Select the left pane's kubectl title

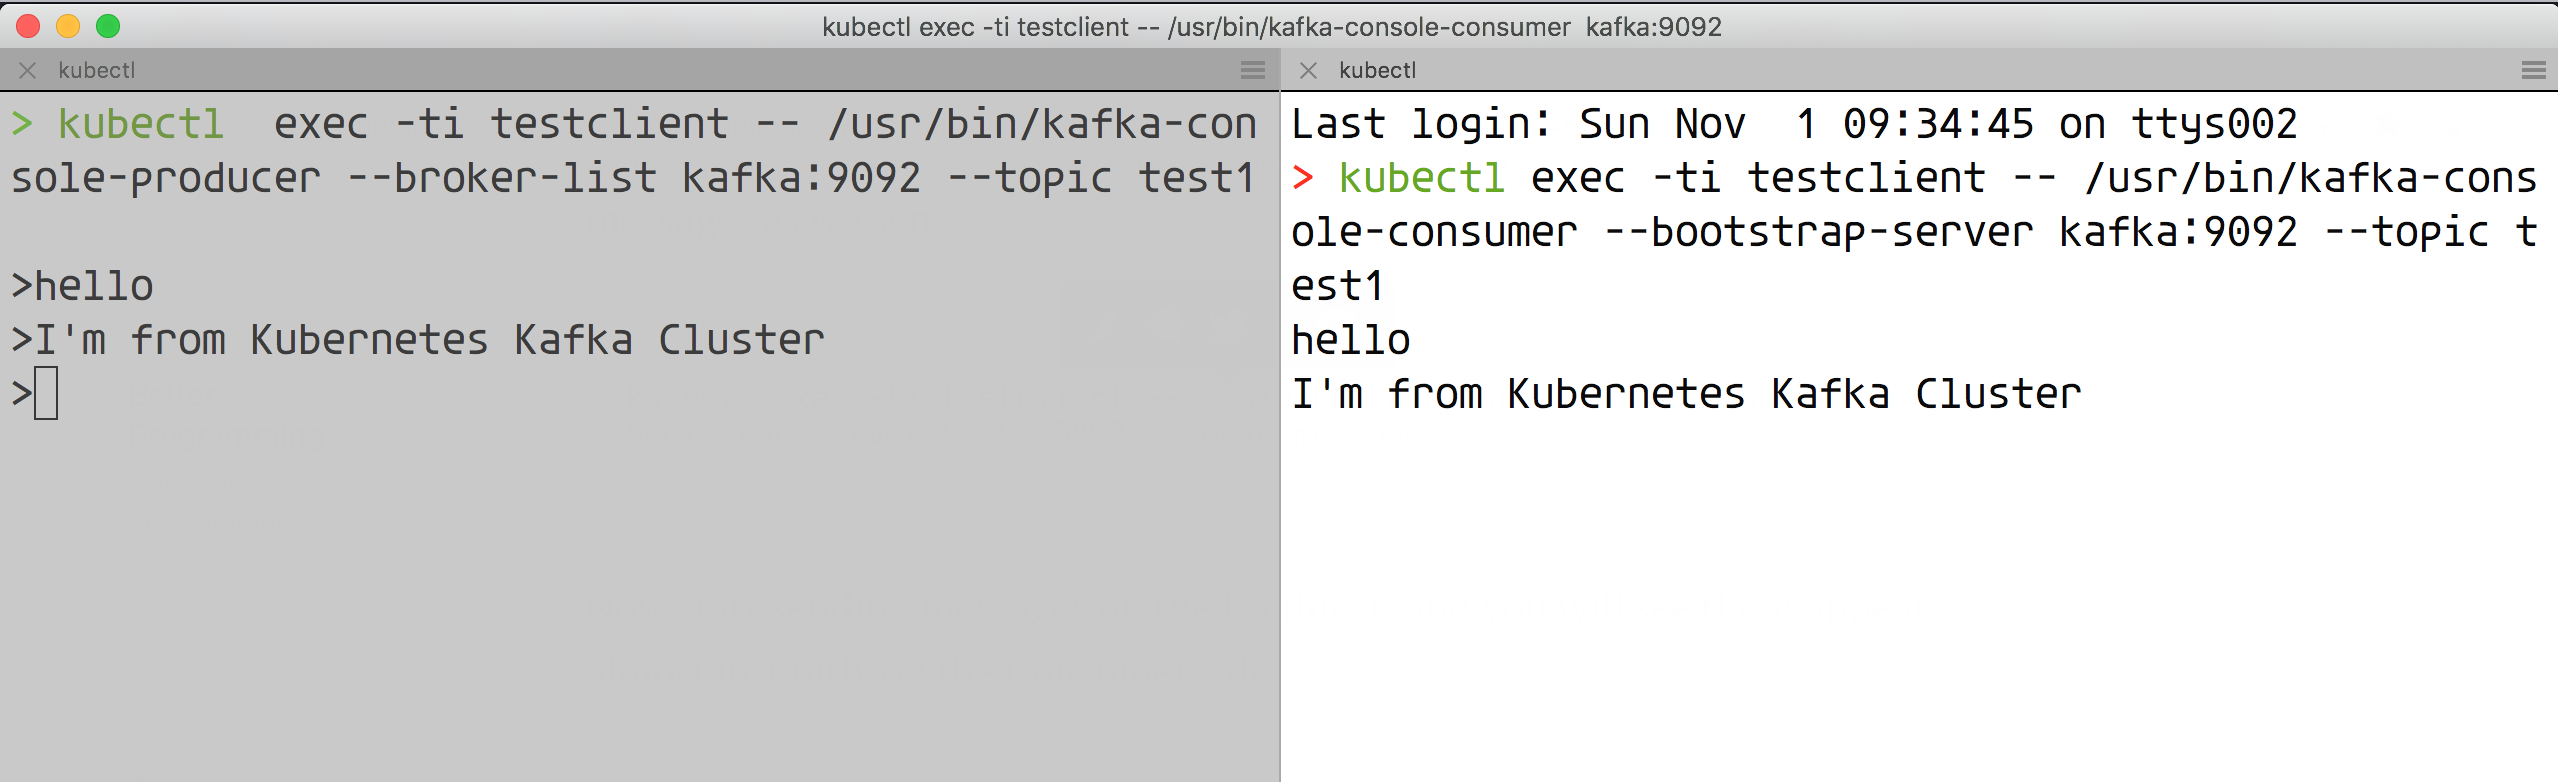click(96, 70)
